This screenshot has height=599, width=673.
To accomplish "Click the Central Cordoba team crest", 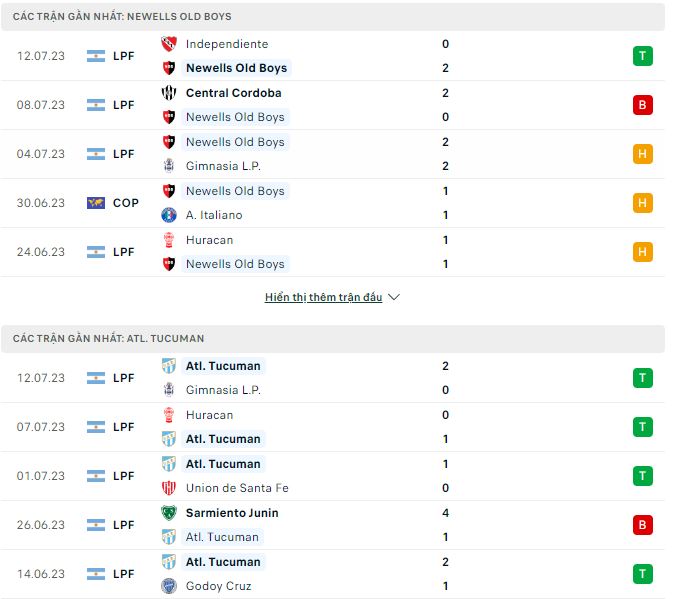I will tap(168, 93).
